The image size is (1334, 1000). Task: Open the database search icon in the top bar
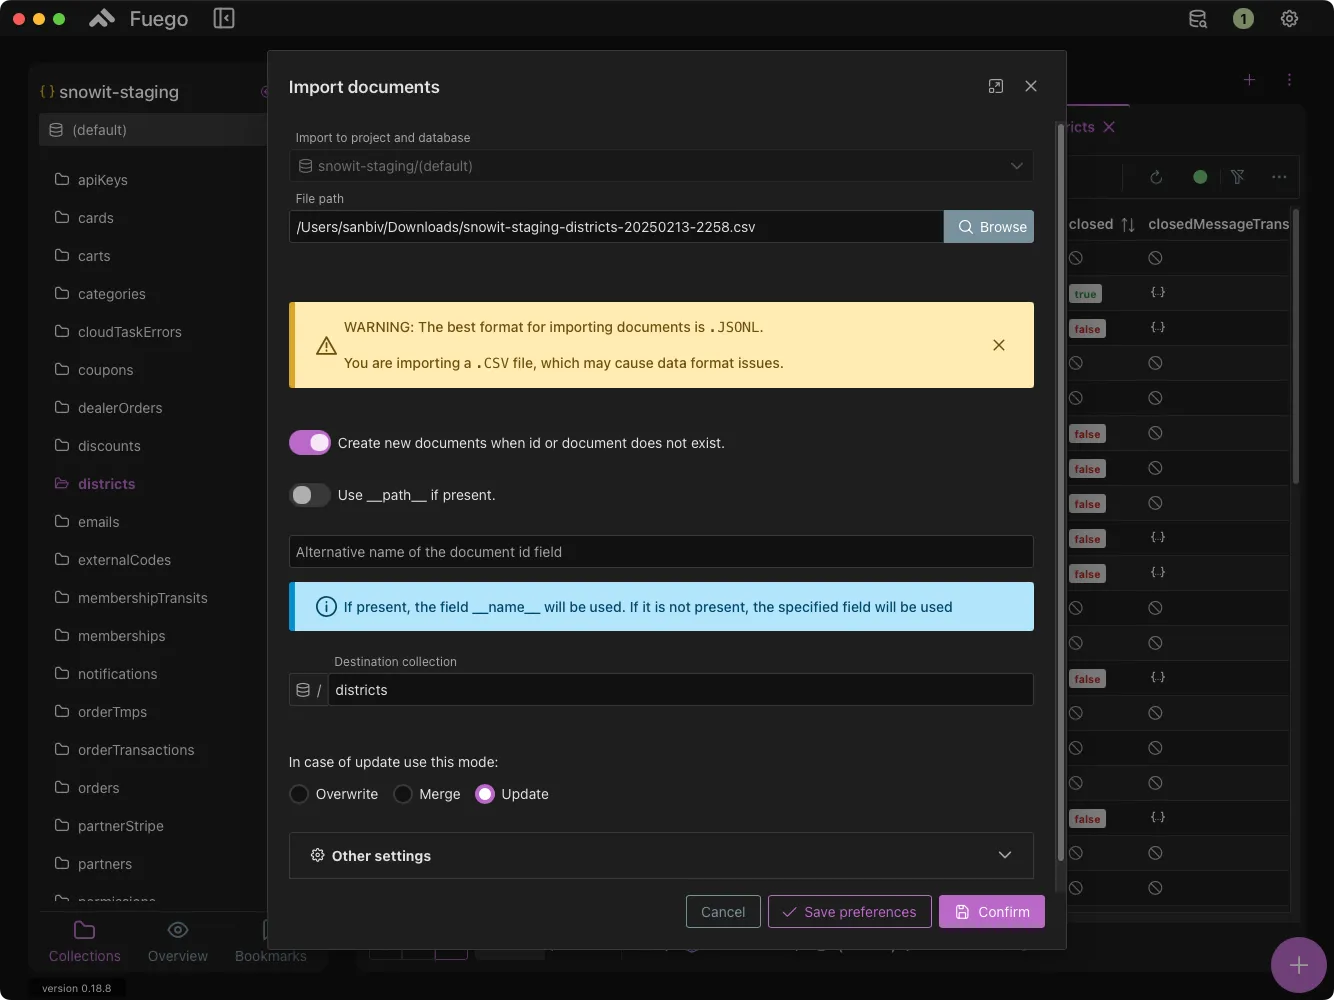[1197, 18]
